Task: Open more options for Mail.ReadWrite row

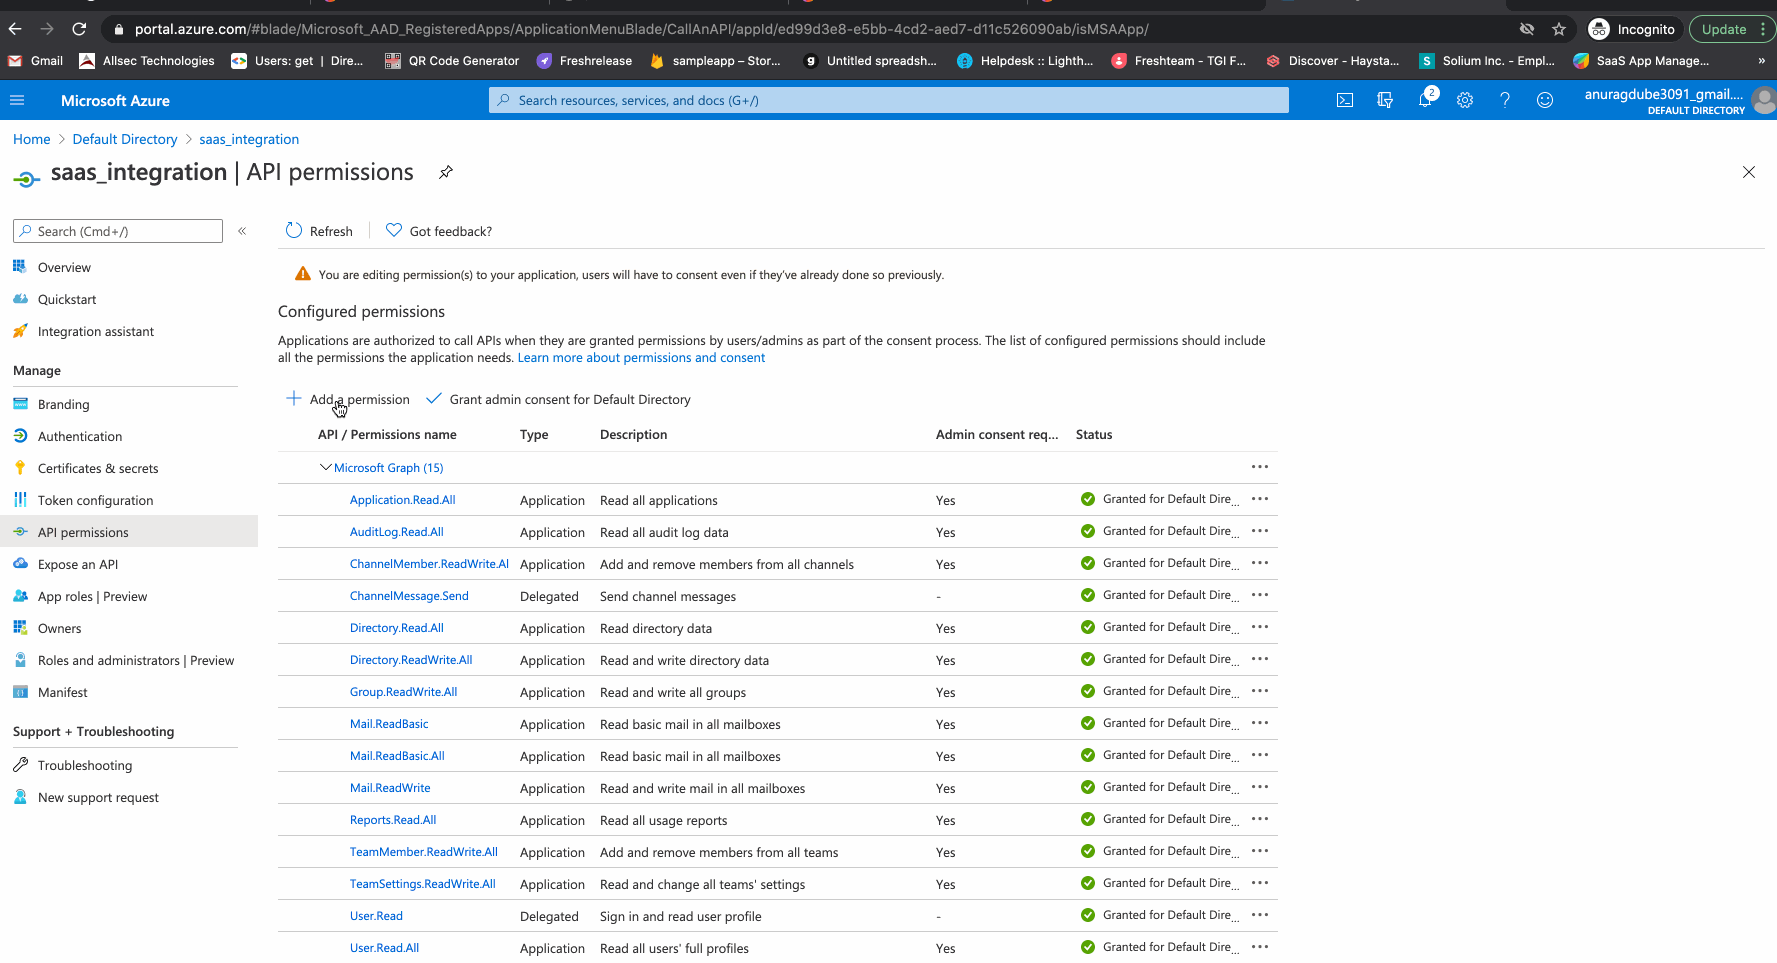Action: point(1260,787)
